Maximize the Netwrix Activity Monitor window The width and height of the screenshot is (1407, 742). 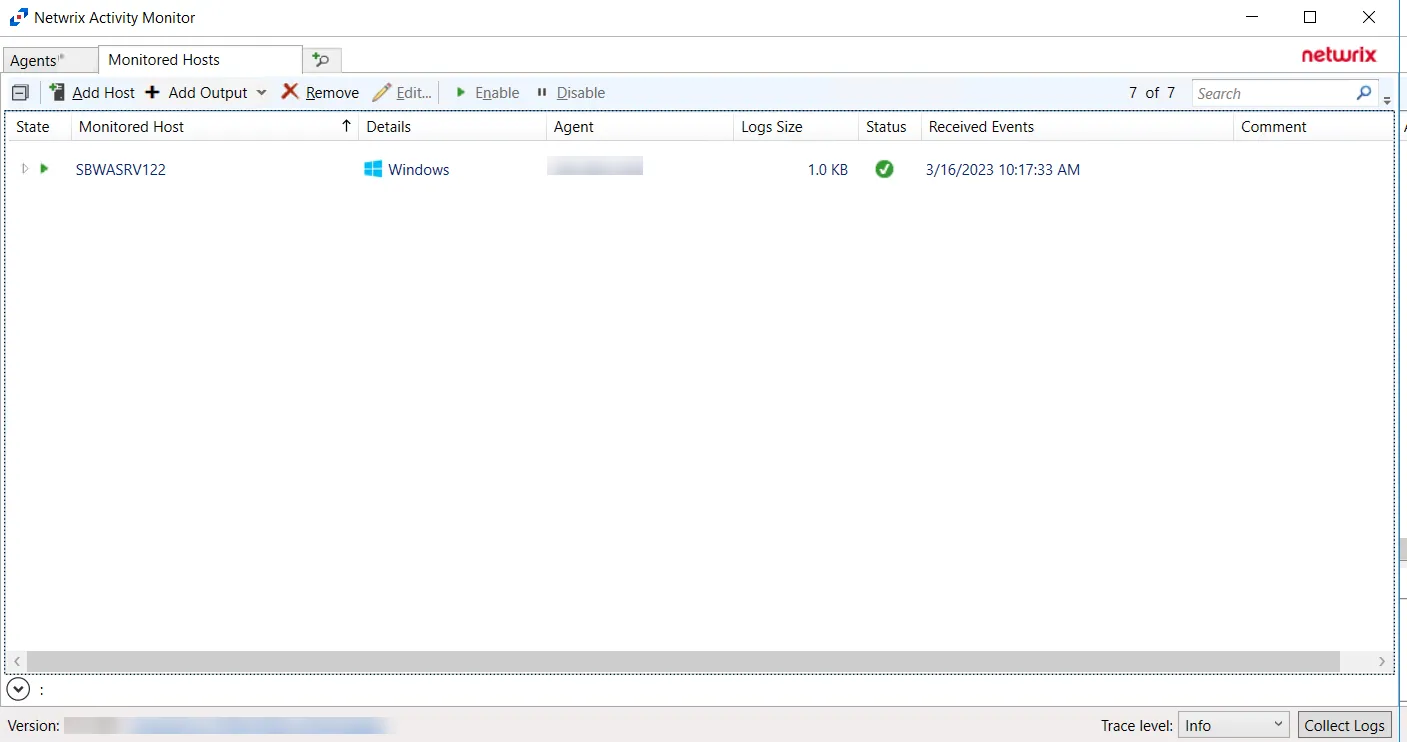(x=1310, y=17)
